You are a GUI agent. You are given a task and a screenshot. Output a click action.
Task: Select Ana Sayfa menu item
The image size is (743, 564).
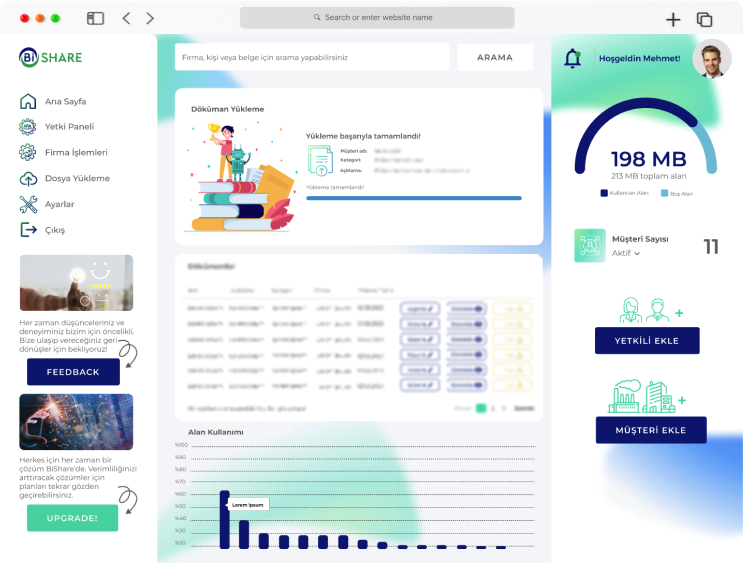pos(65,101)
